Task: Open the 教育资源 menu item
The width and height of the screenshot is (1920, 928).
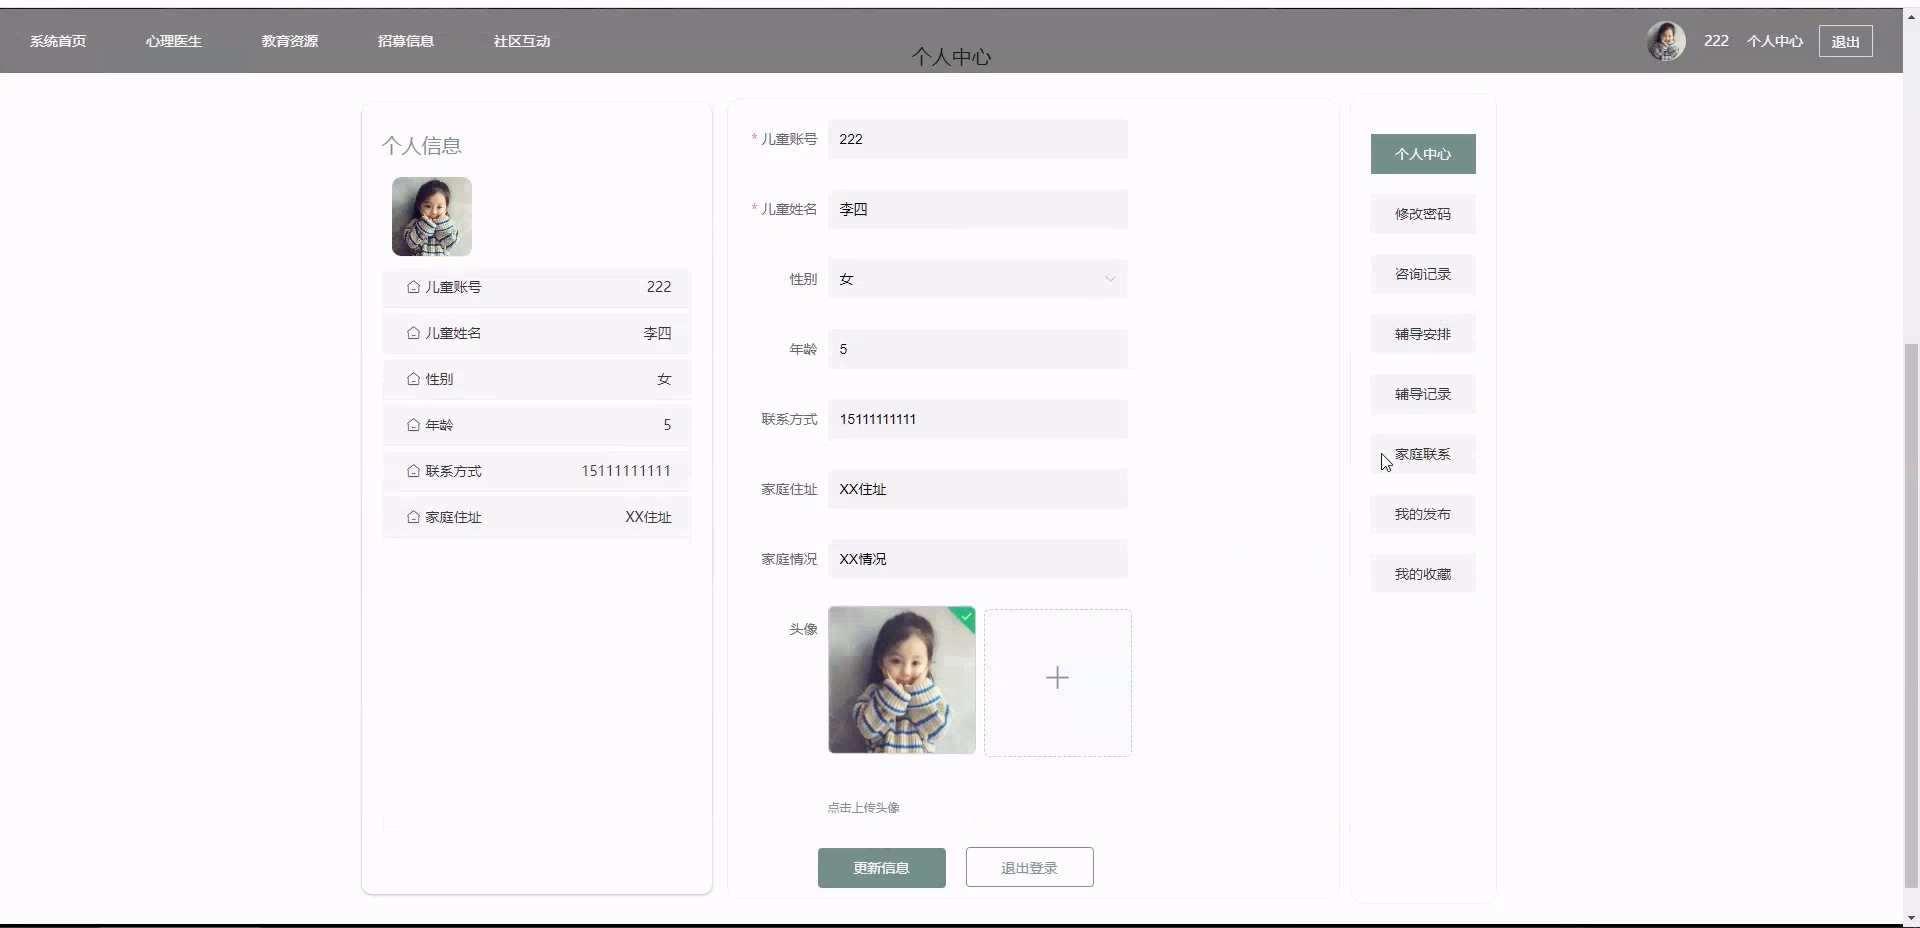Action: click(290, 41)
